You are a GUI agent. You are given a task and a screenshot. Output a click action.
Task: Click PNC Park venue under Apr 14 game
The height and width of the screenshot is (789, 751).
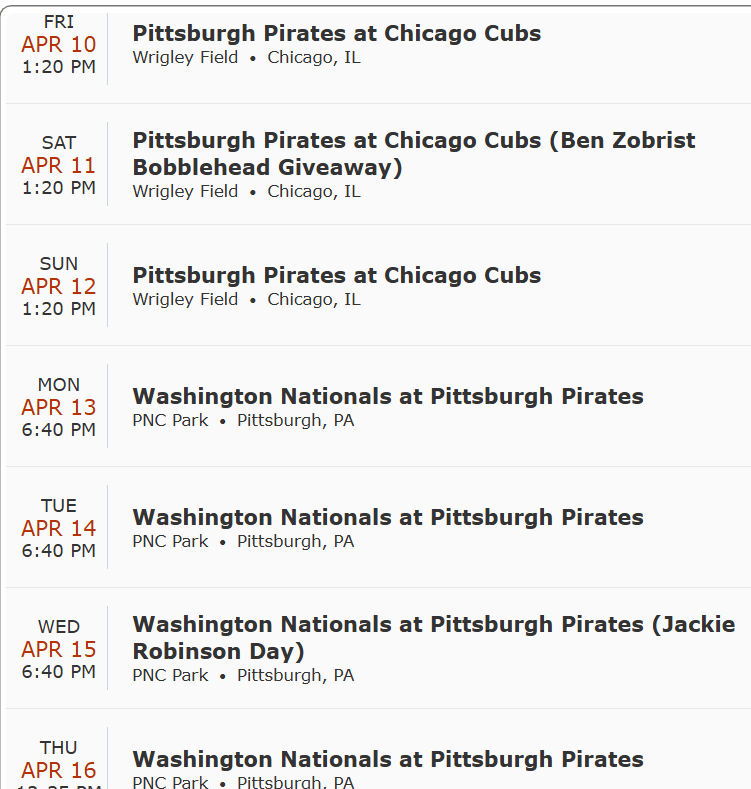pos(170,542)
